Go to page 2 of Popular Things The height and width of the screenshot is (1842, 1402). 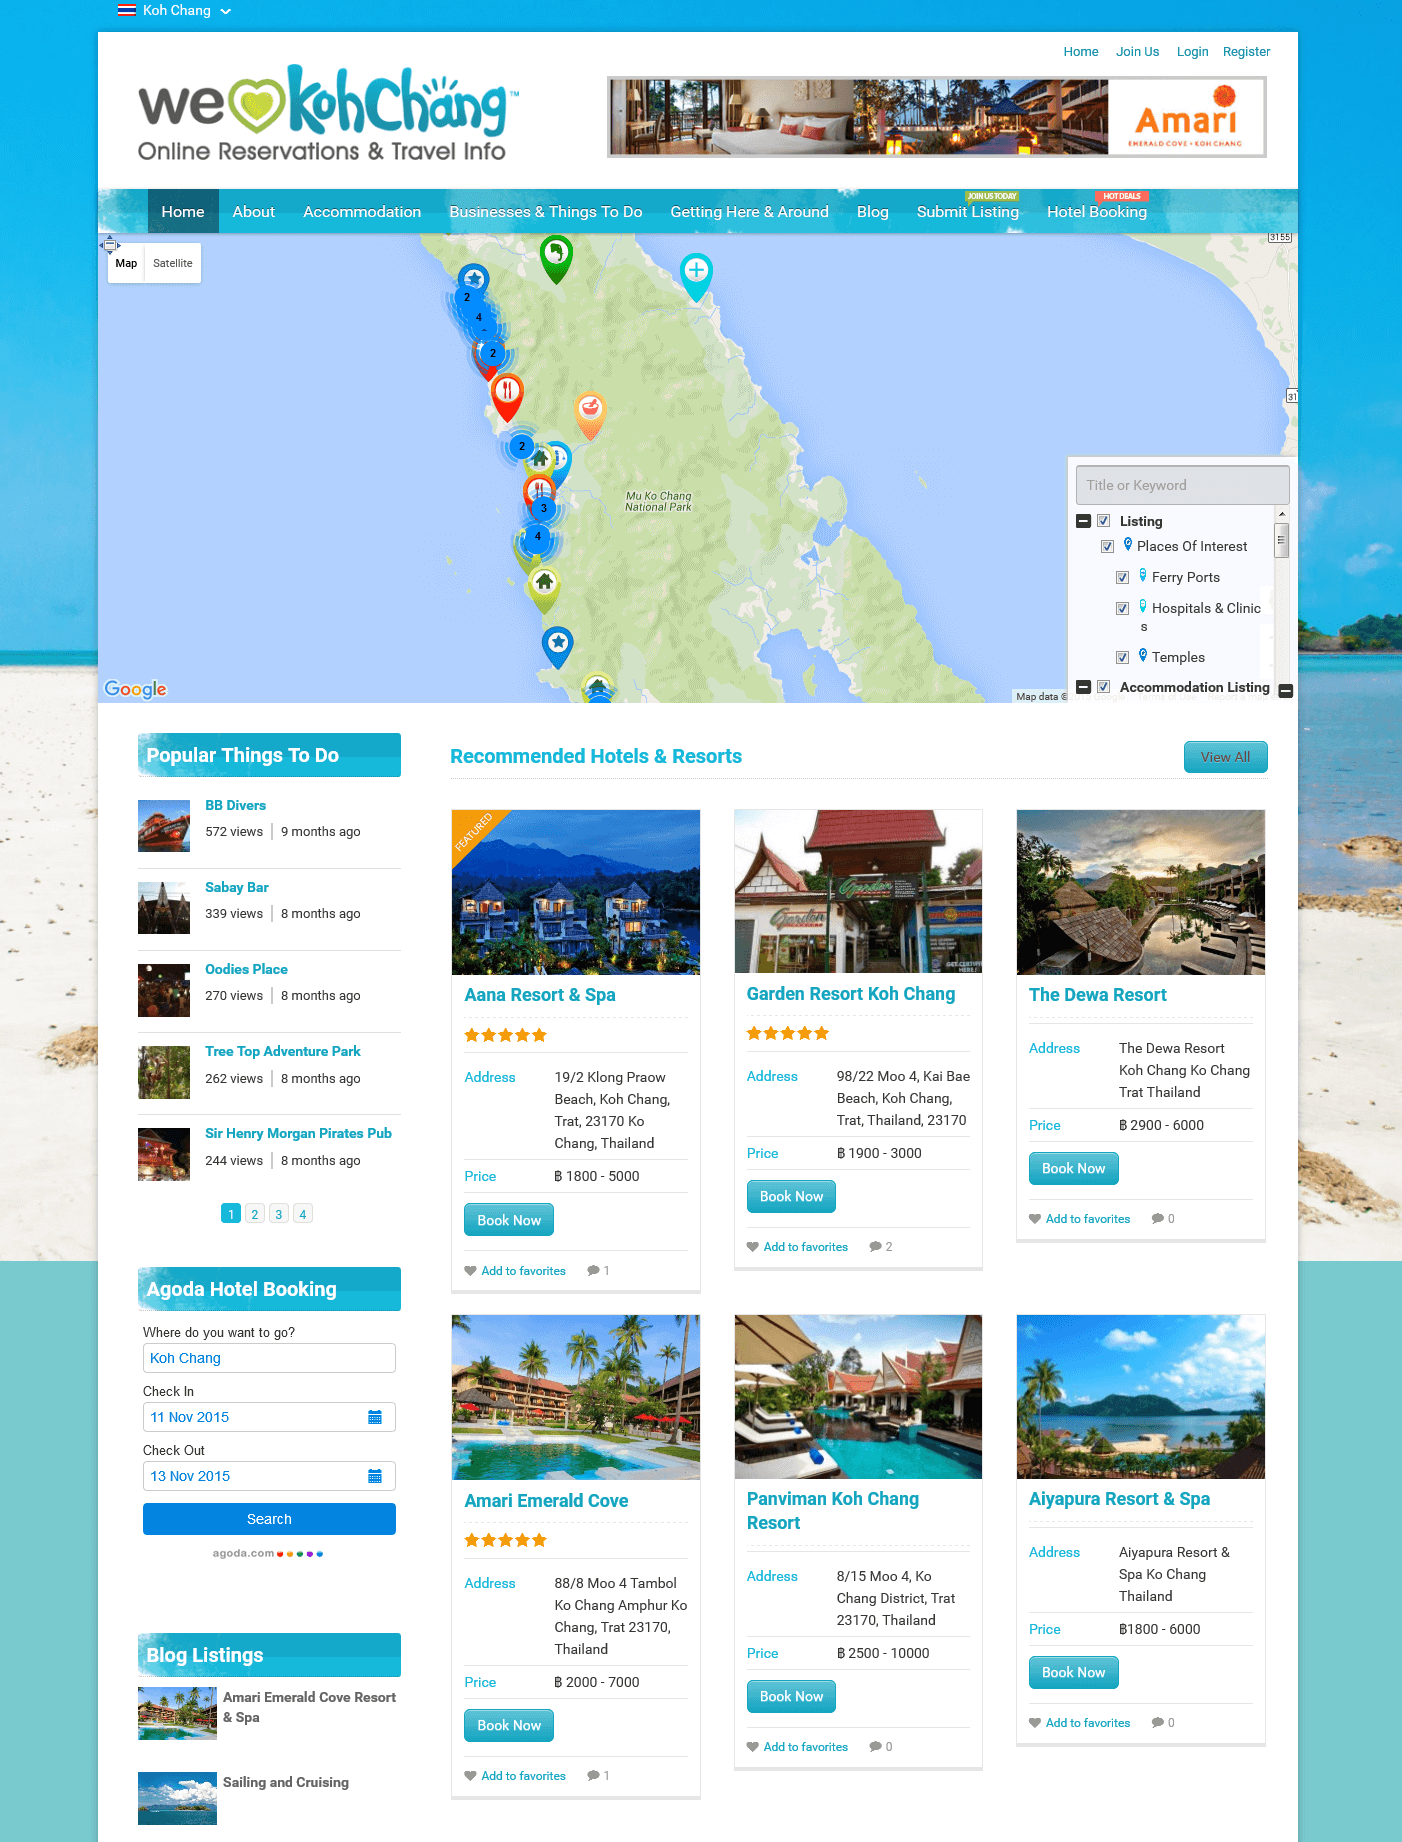click(255, 1214)
